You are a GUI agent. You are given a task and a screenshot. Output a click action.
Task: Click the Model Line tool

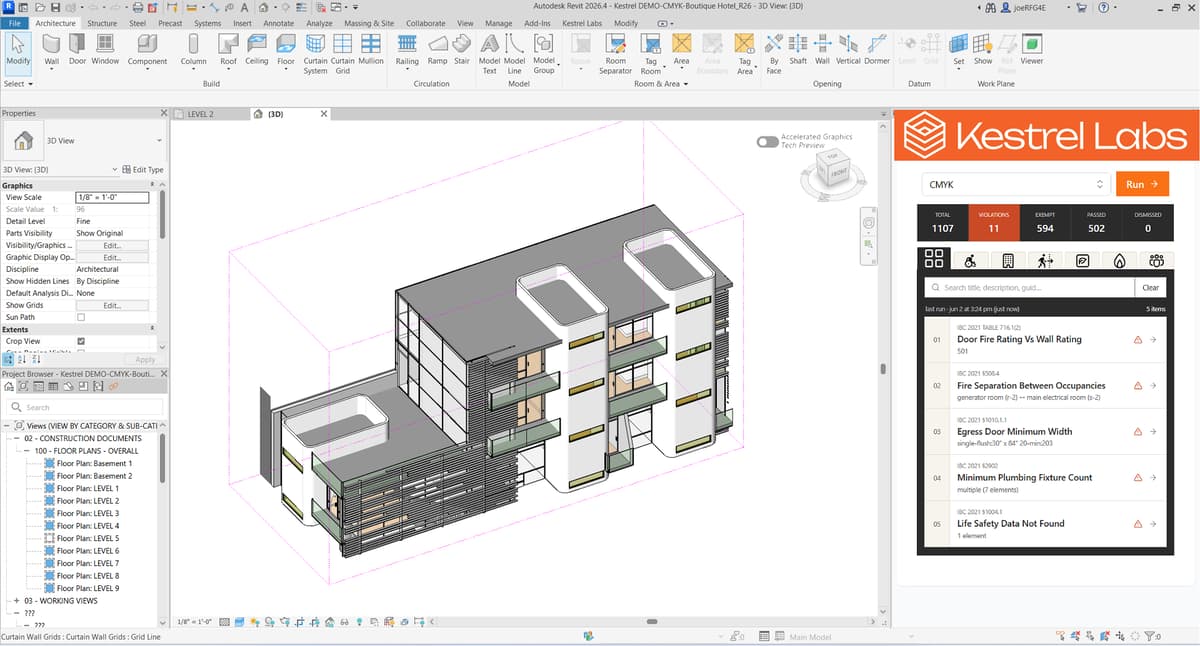pyautogui.click(x=515, y=54)
